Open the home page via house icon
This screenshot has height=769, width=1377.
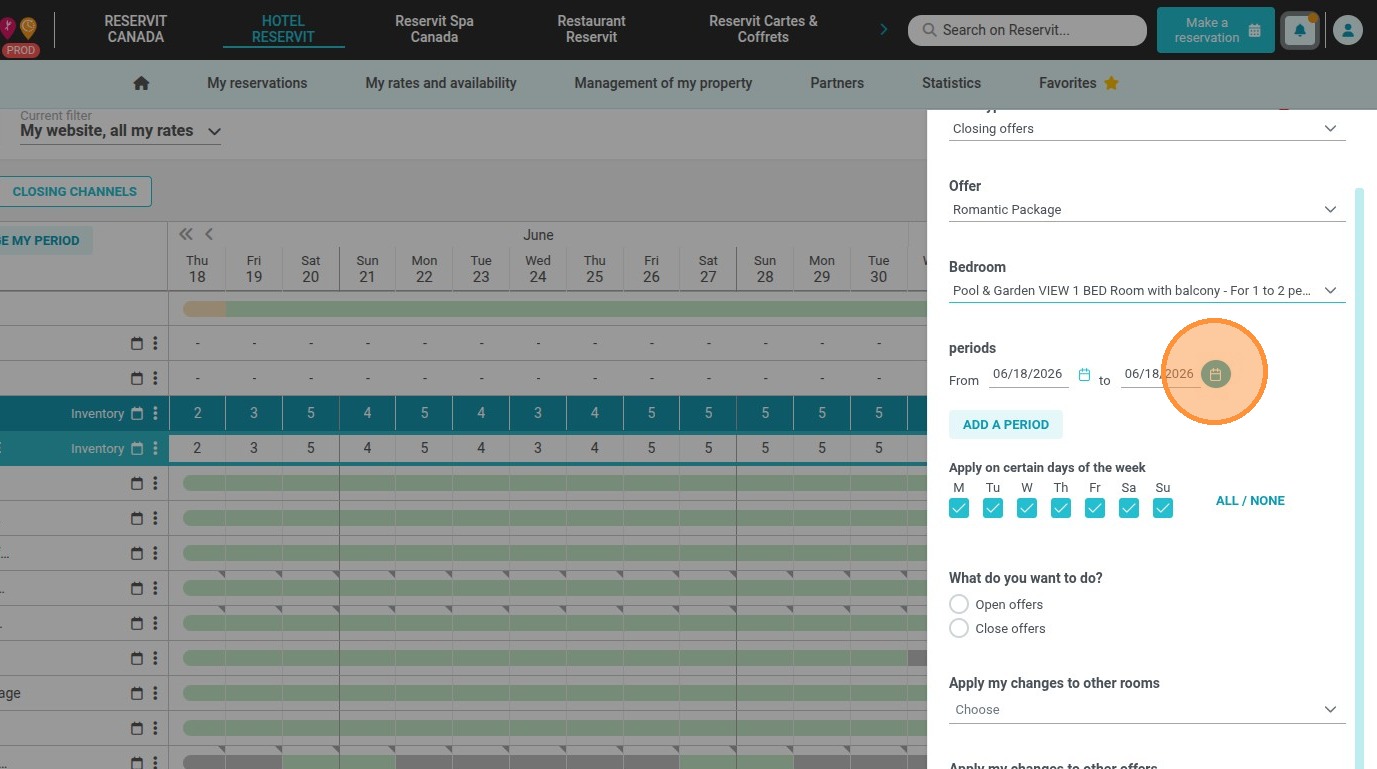[141, 84]
